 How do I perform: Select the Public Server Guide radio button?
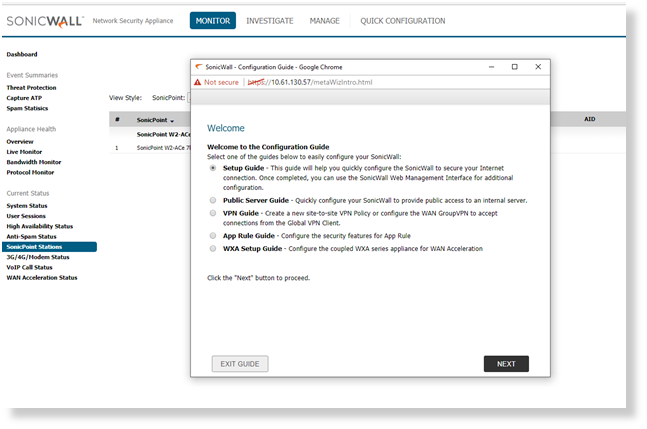point(213,200)
